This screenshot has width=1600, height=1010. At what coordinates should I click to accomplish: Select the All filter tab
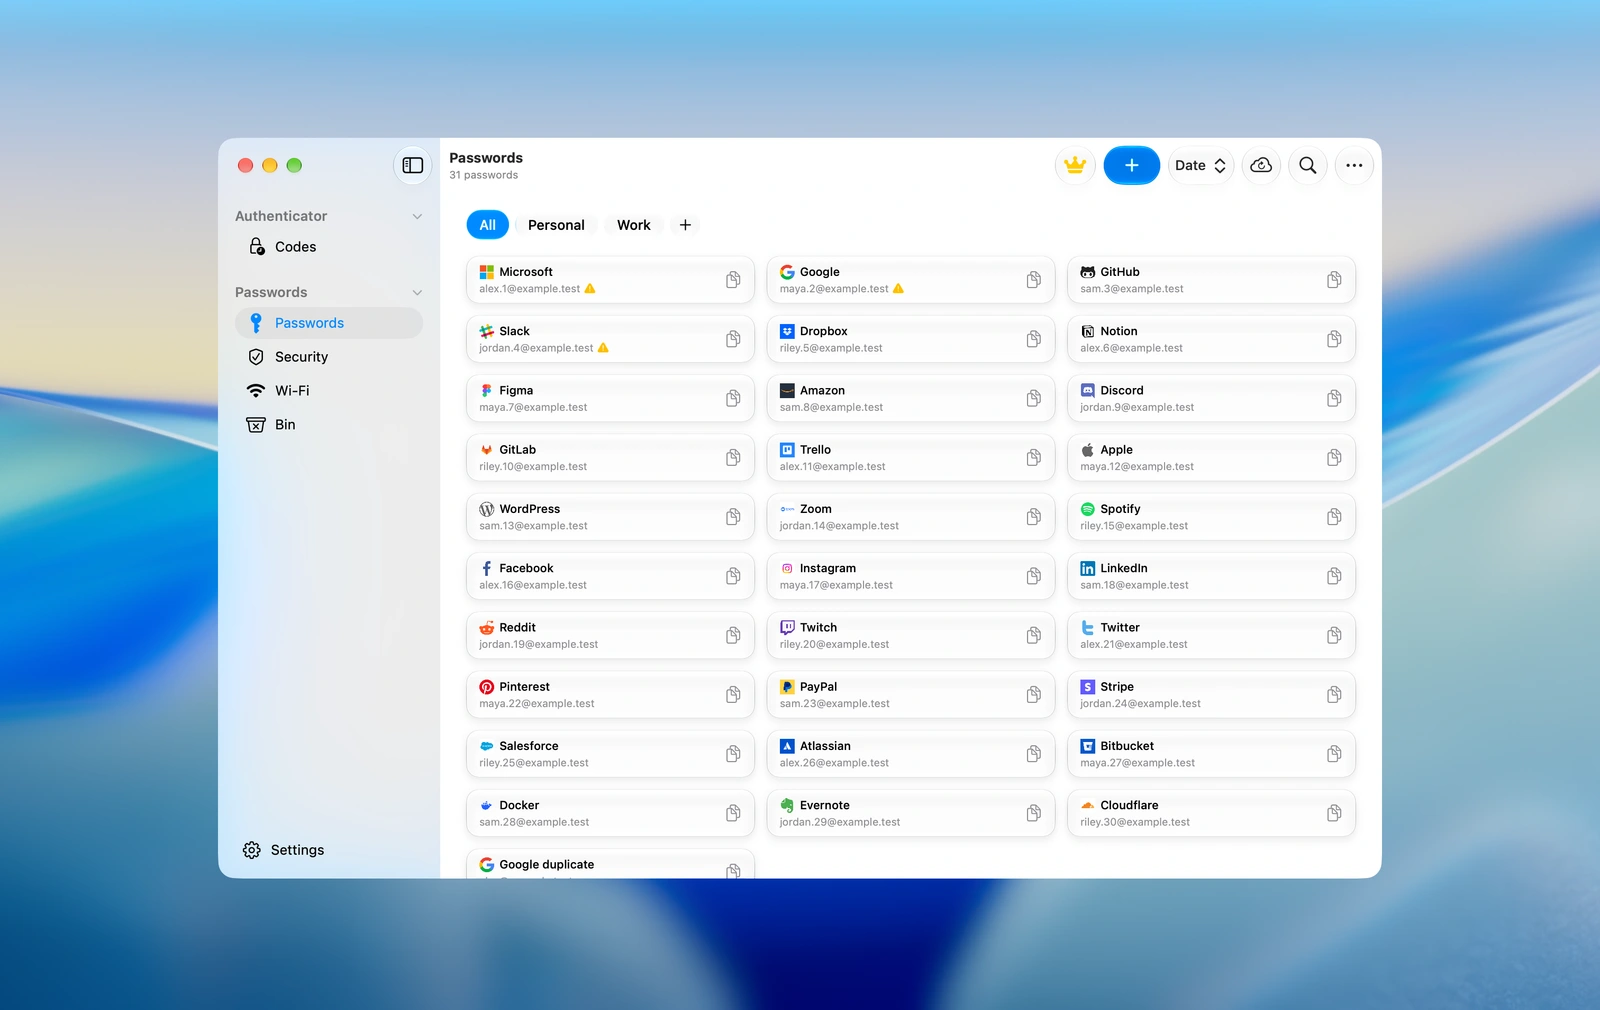point(487,225)
